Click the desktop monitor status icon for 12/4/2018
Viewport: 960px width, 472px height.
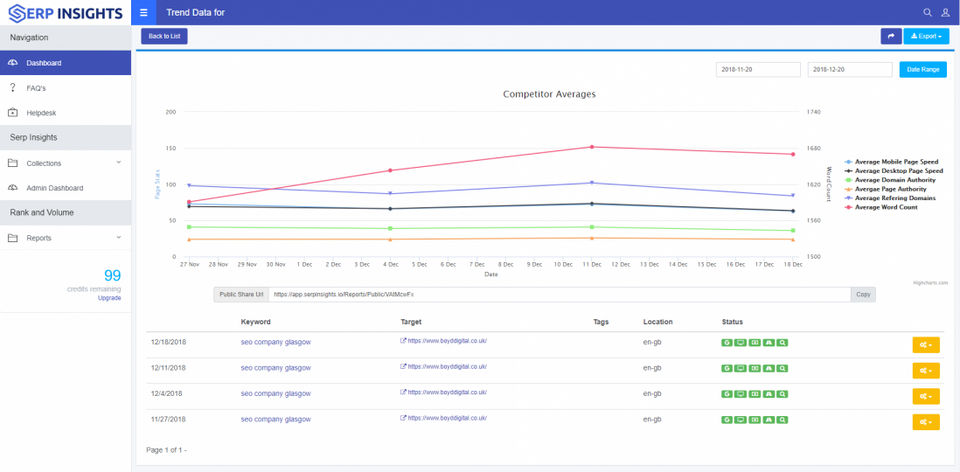[740, 394]
